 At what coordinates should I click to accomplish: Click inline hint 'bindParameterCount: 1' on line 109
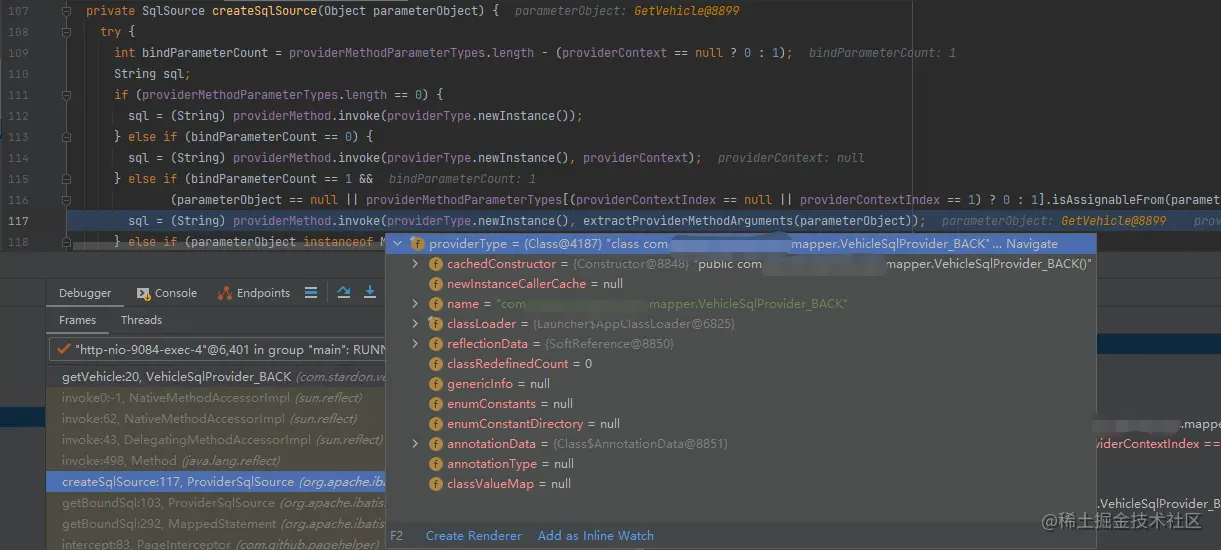tap(882, 53)
